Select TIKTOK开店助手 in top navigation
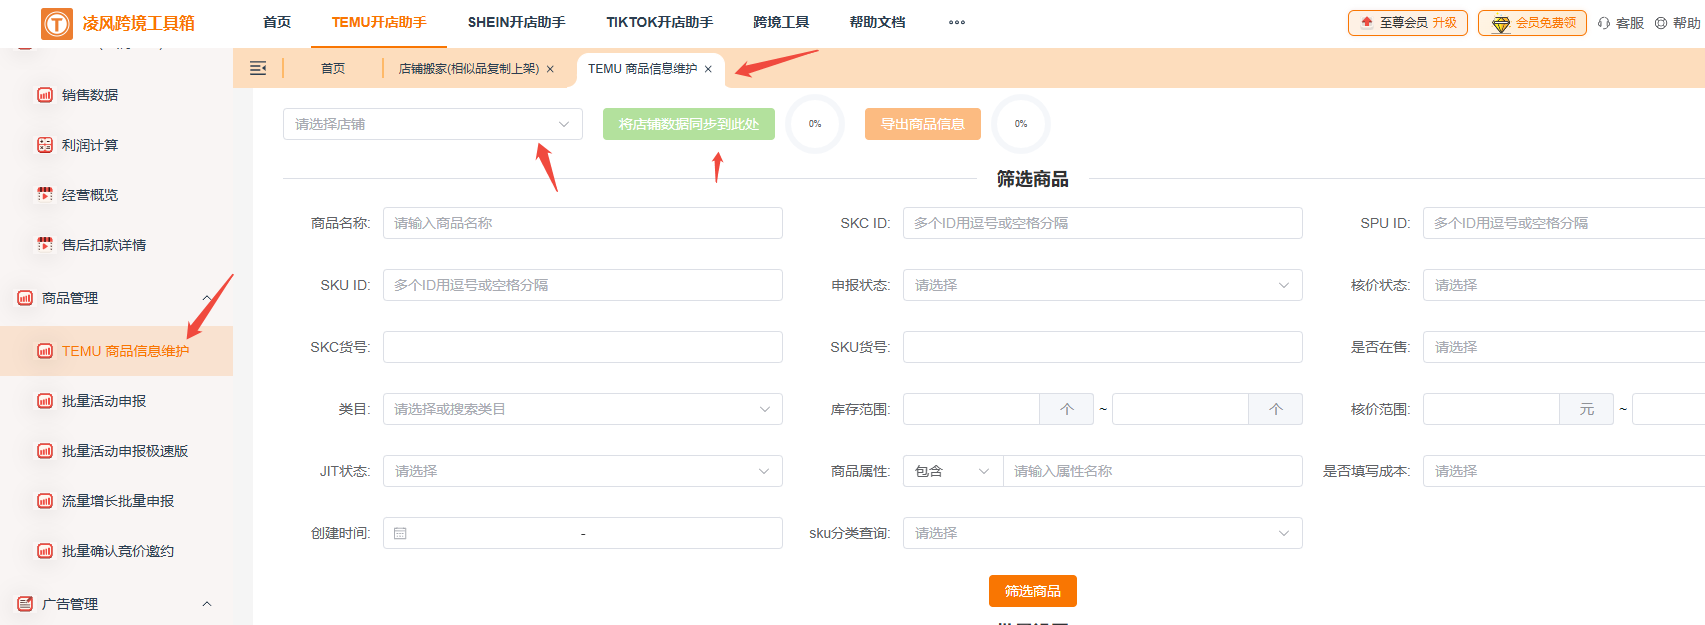The width and height of the screenshot is (1705, 625). [659, 22]
